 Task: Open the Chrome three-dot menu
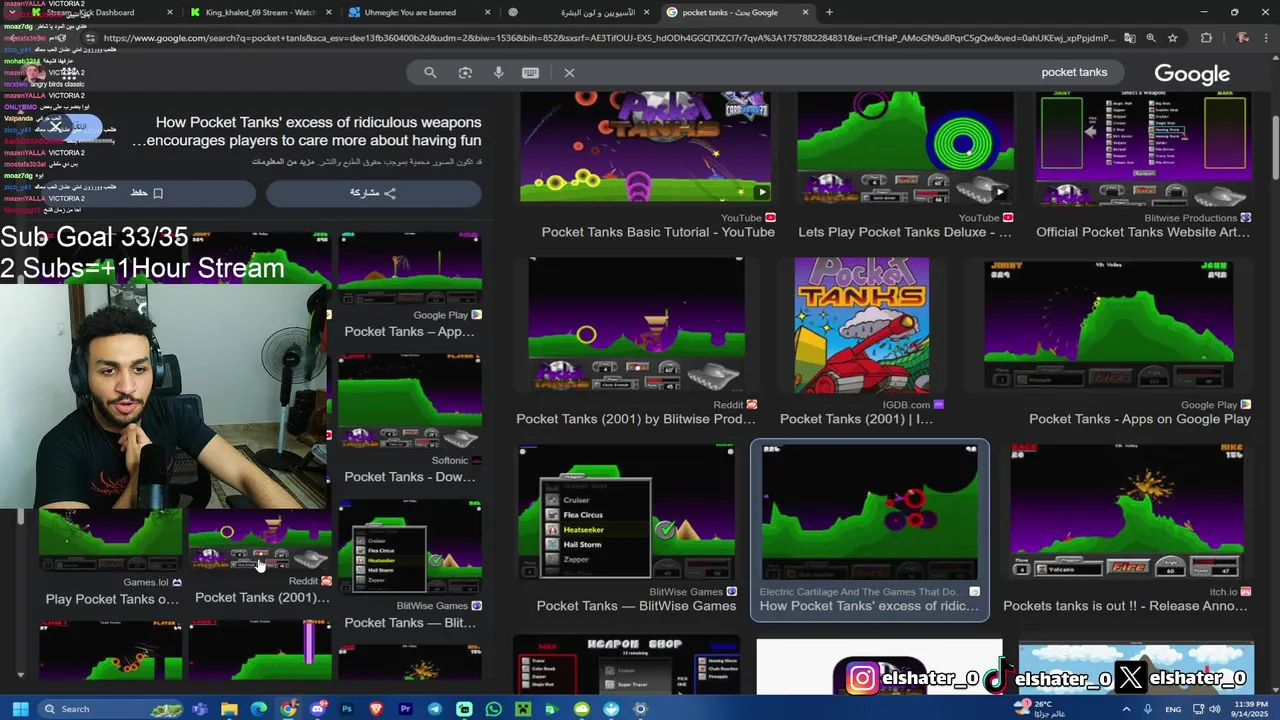(1267, 38)
